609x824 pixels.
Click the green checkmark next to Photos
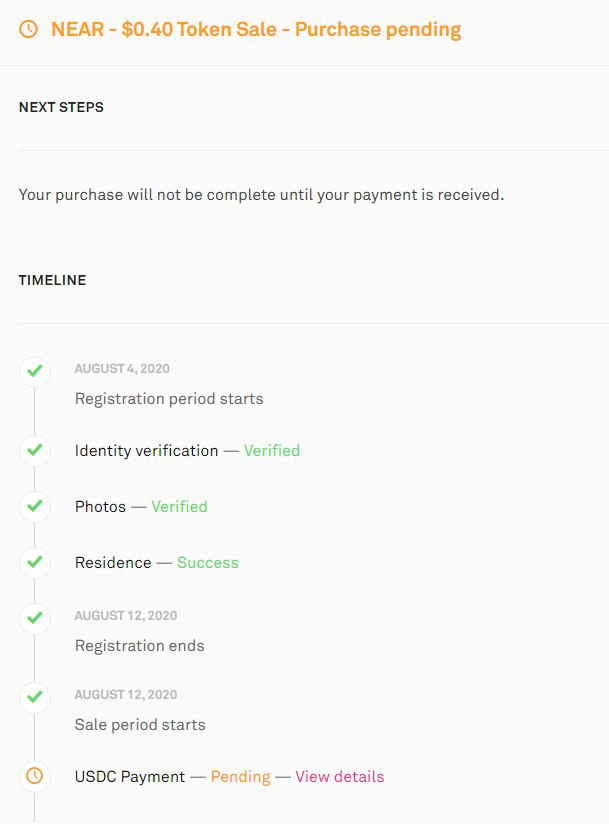(x=35, y=506)
